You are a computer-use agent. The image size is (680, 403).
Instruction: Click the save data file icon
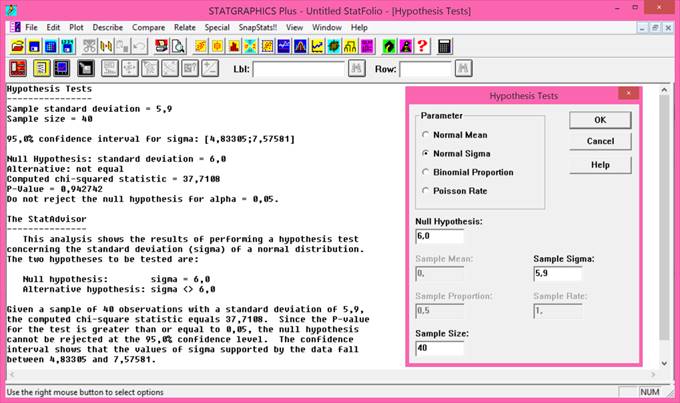pos(67,46)
